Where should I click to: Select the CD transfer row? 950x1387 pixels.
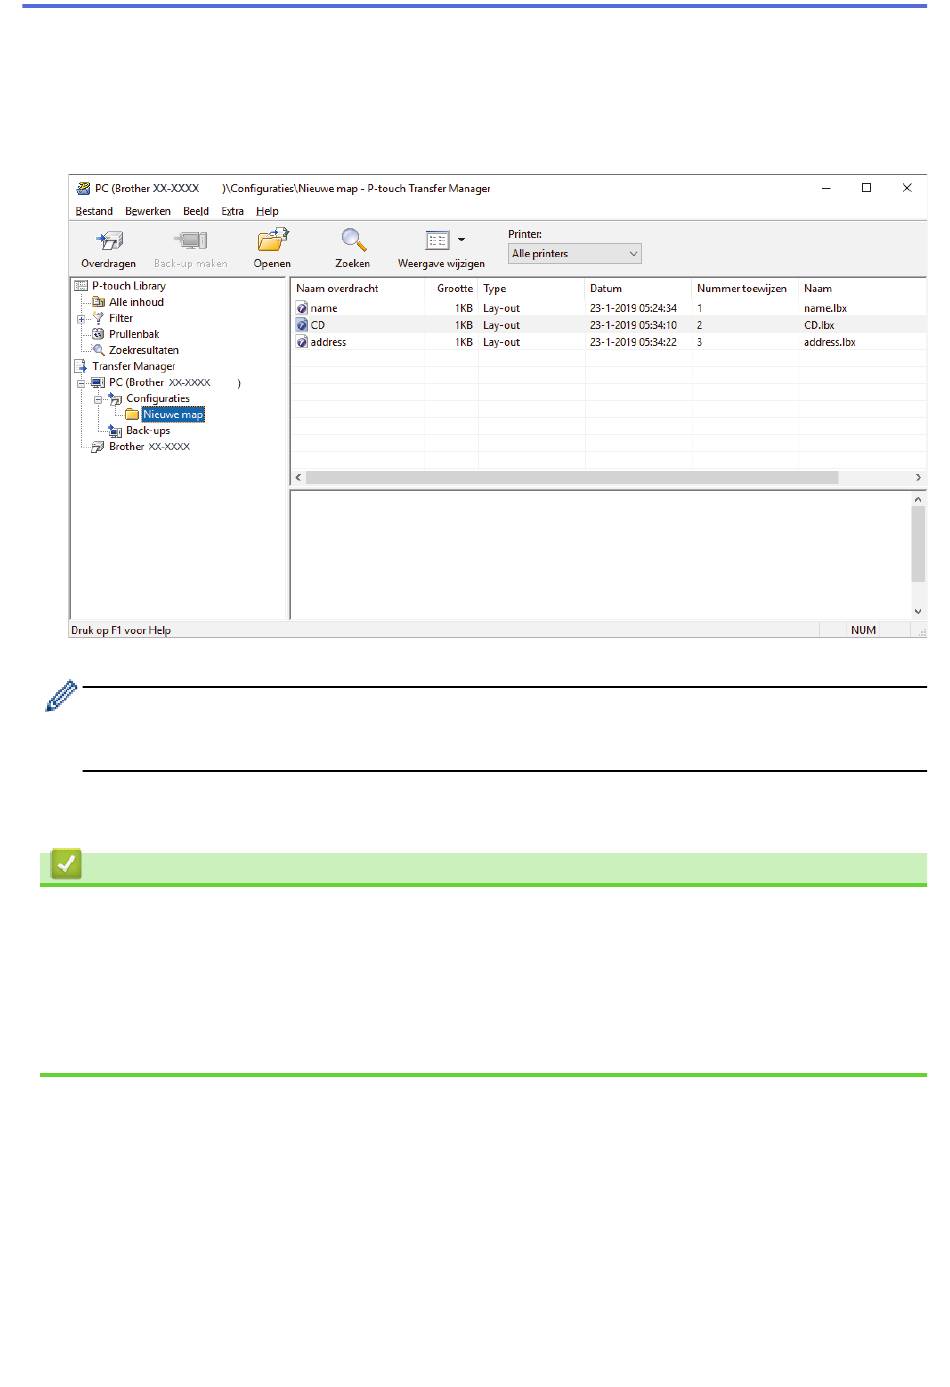[x=608, y=325]
